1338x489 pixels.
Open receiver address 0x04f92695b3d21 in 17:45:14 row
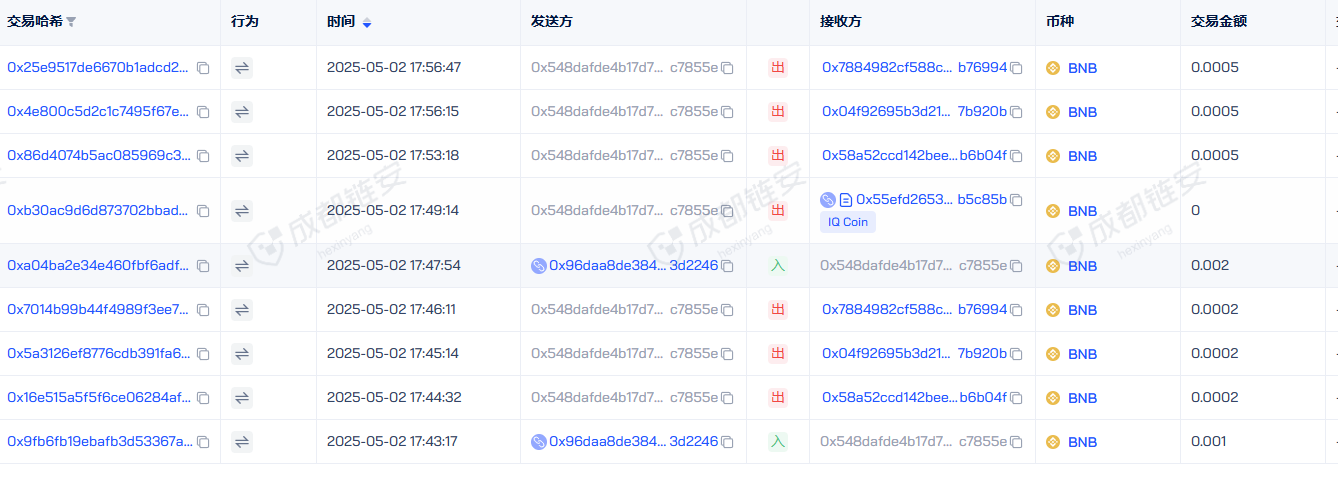click(915, 354)
